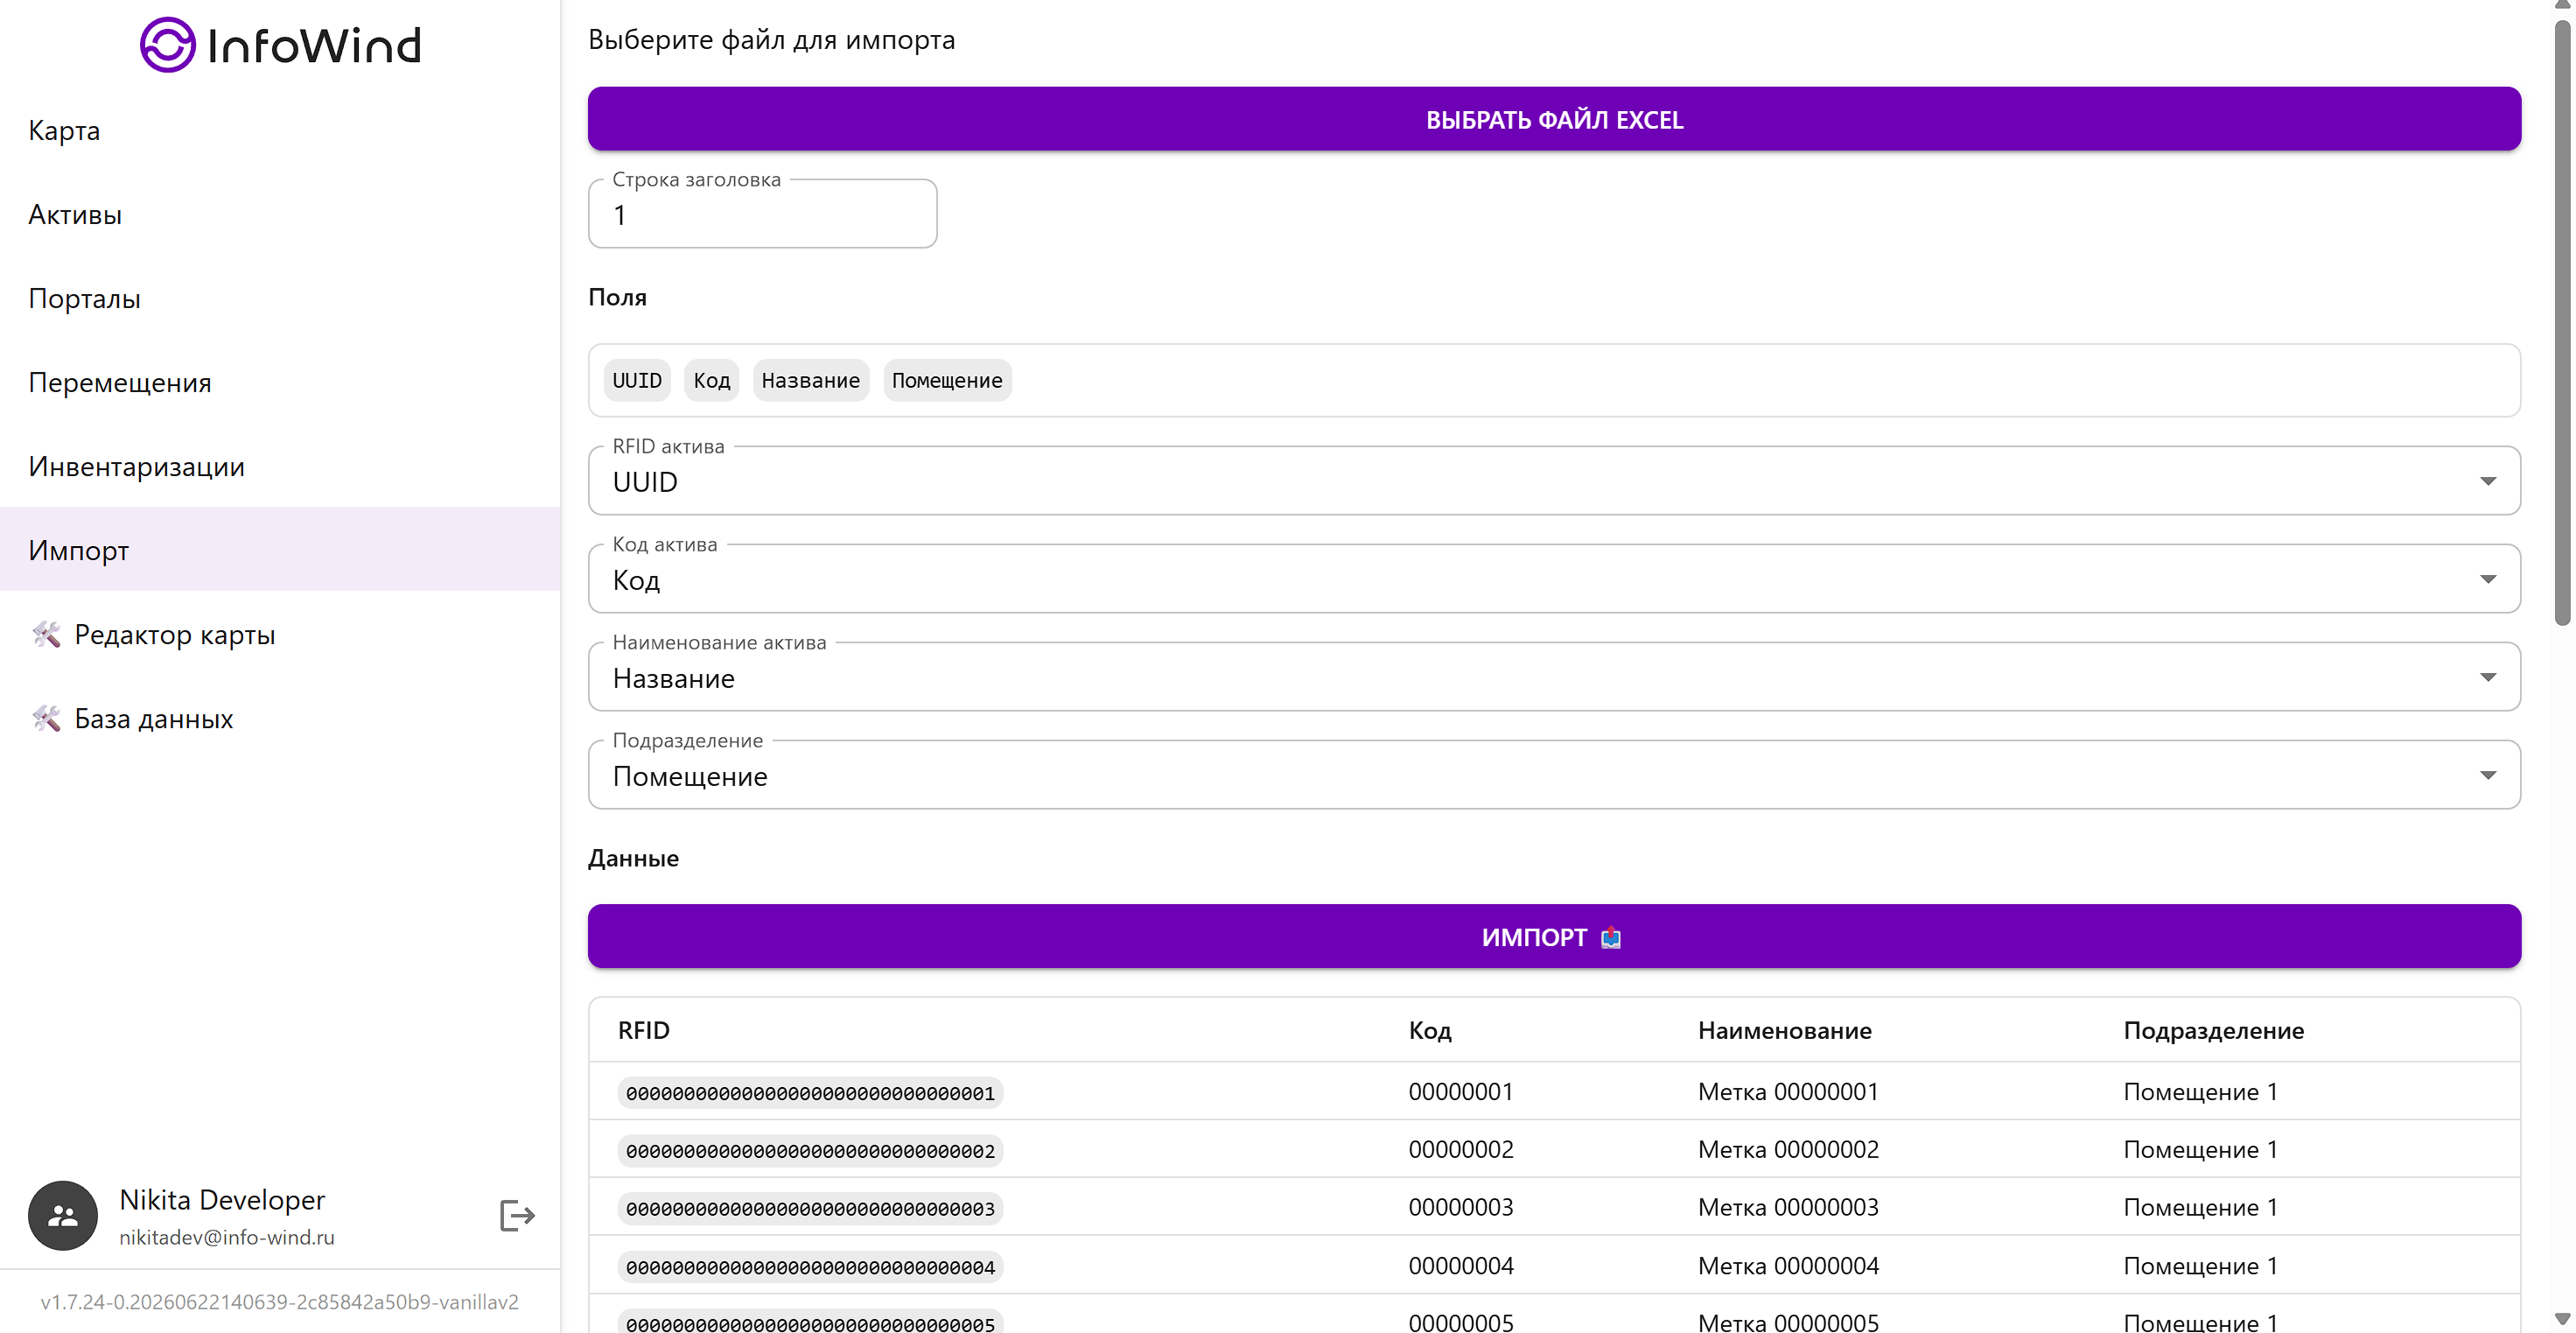Viewport: 2576px width, 1333px height.
Task: Click the tools icon beside База данных
Action: [46, 718]
